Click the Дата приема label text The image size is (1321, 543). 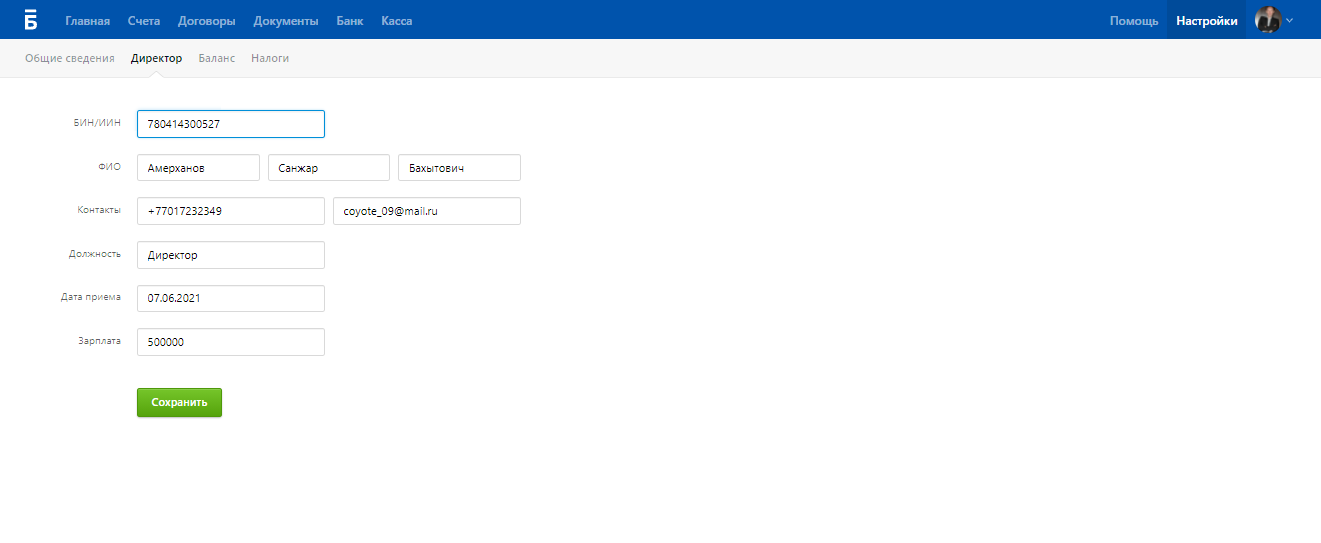(91, 297)
